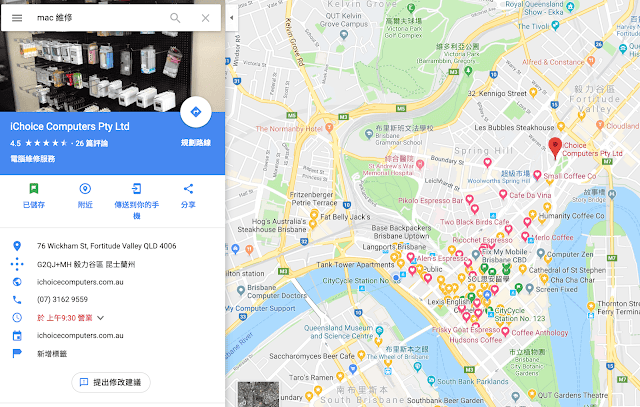This screenshot has height=407, width=640.
Task: Click the plus code dots icon
Action: (17, 264)
